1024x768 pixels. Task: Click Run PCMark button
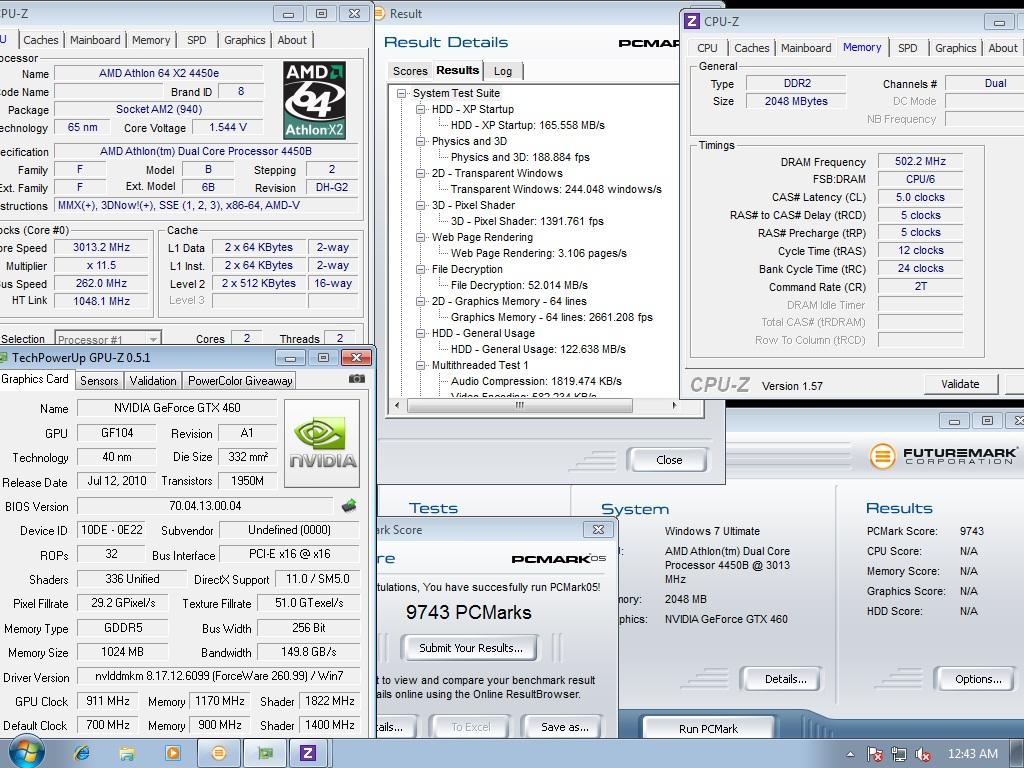click(709, 728)
